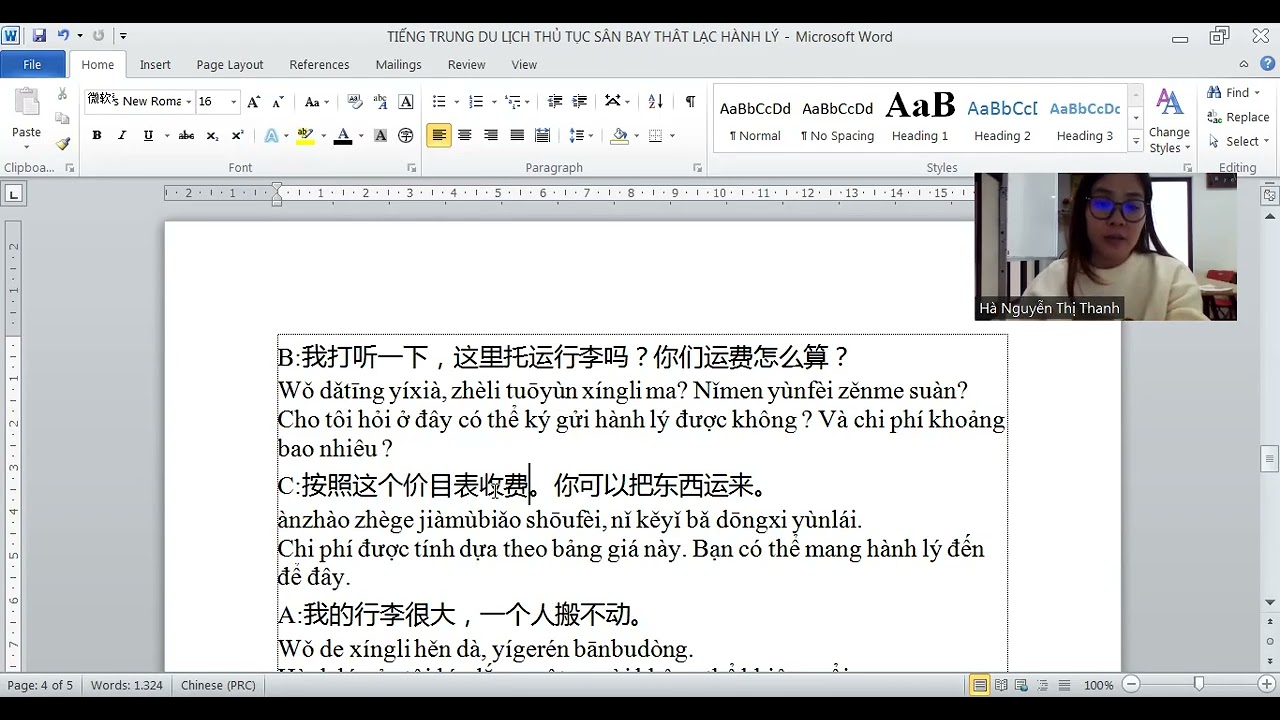Viewport: 1280px width, 720px height.
Task: Switch to Draft view icon in status bar
Action: click(1063, 685)
